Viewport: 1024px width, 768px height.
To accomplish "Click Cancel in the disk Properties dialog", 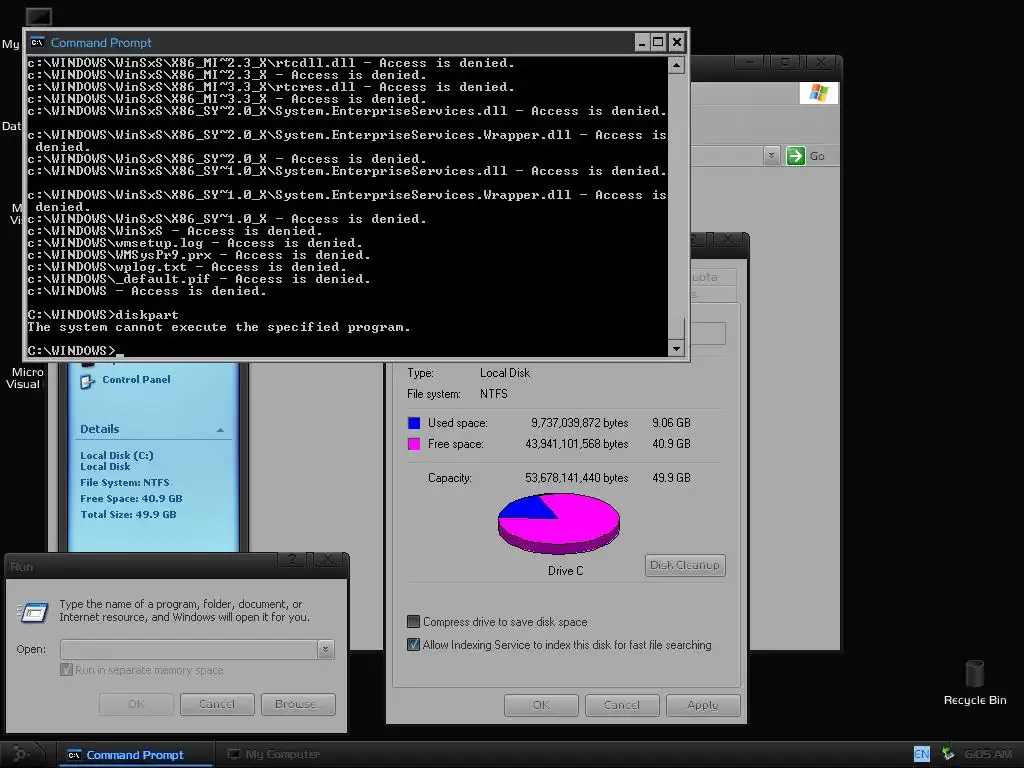I will tap(622, 705).
